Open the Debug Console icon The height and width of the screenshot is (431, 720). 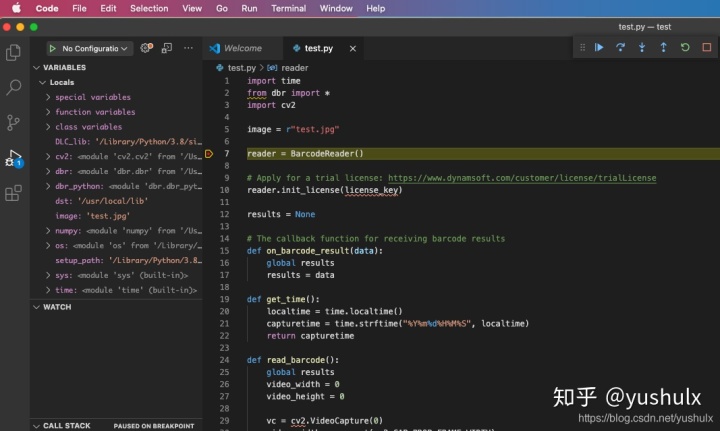pos(167,48)
